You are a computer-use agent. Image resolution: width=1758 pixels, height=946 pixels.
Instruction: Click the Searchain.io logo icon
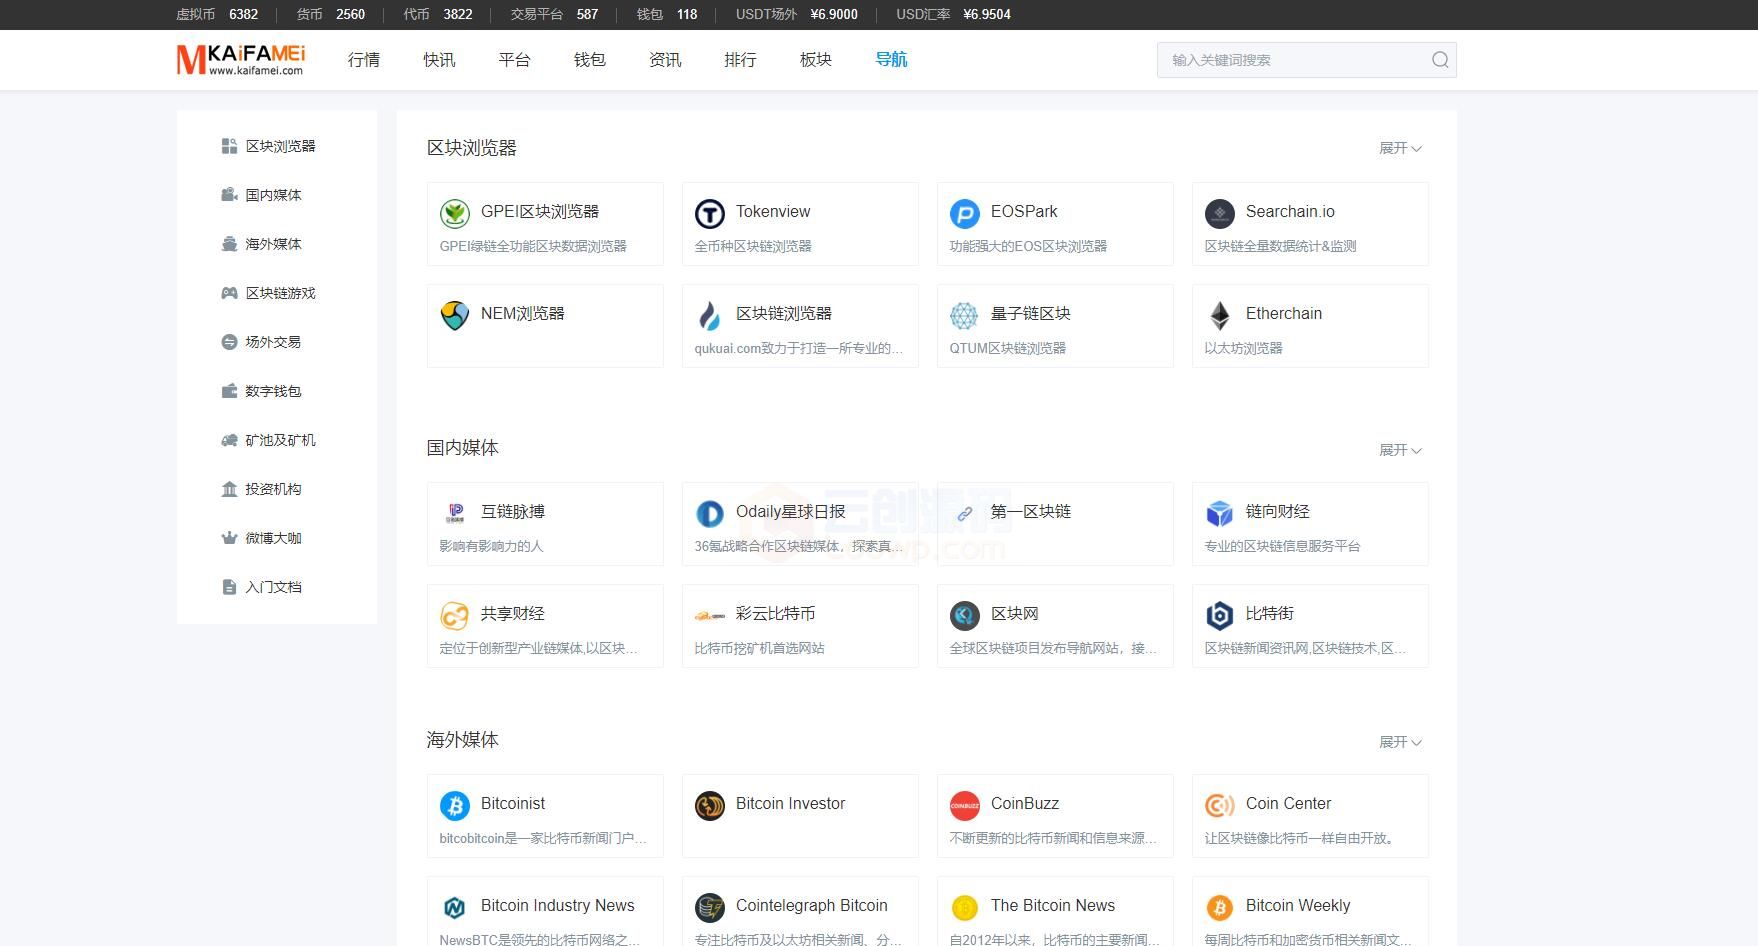[x=1220, y=213]
